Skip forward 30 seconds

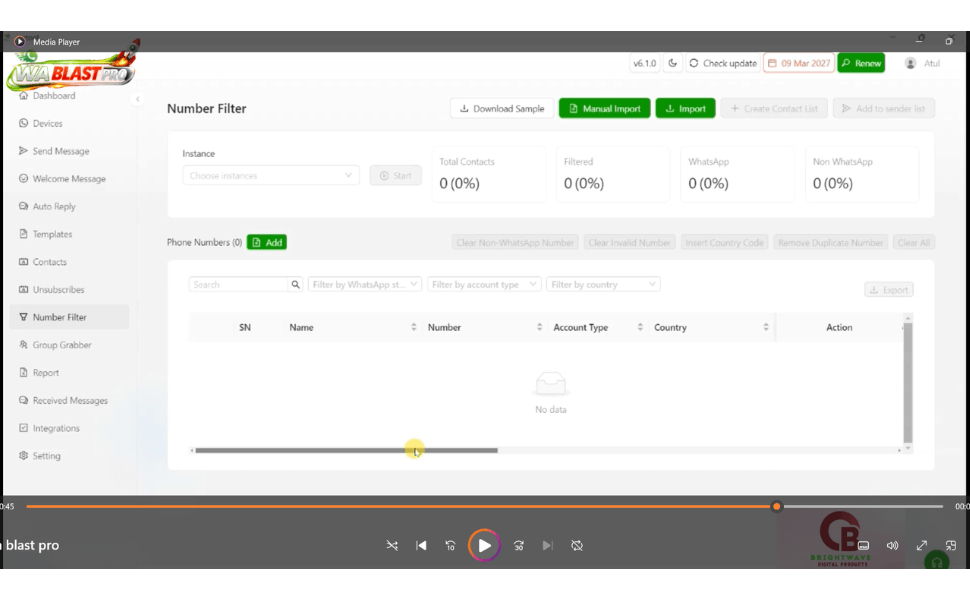coord(518,546)
